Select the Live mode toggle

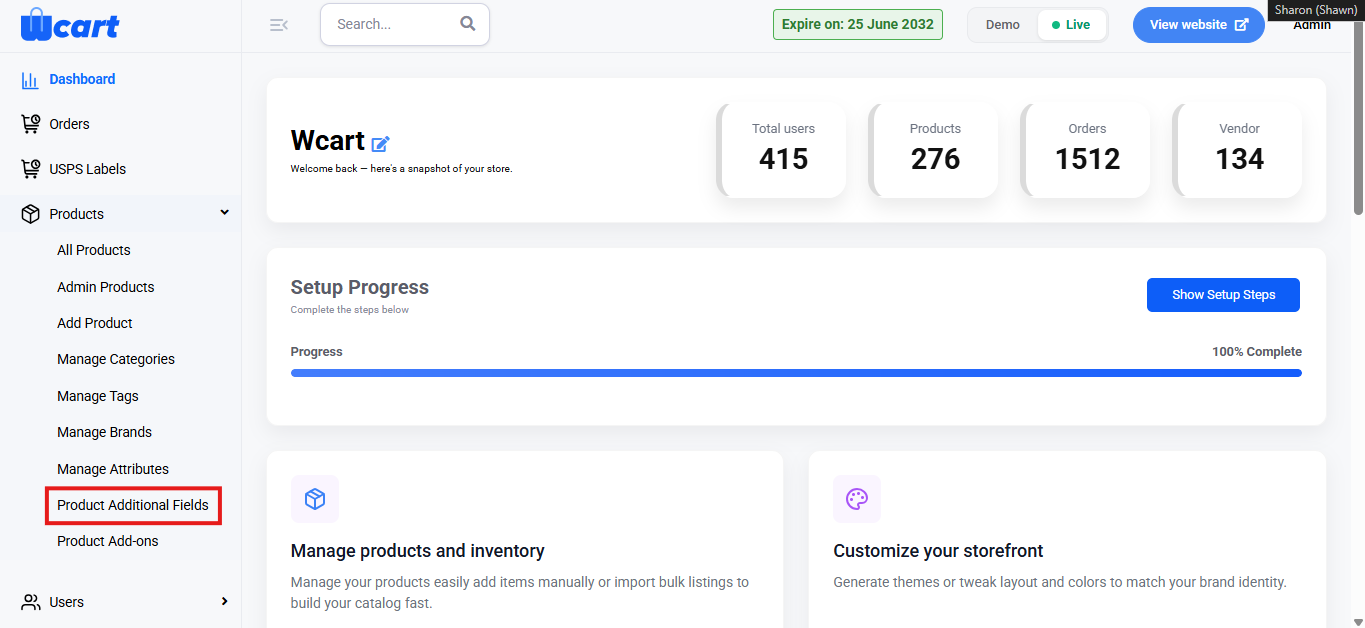1071,25
